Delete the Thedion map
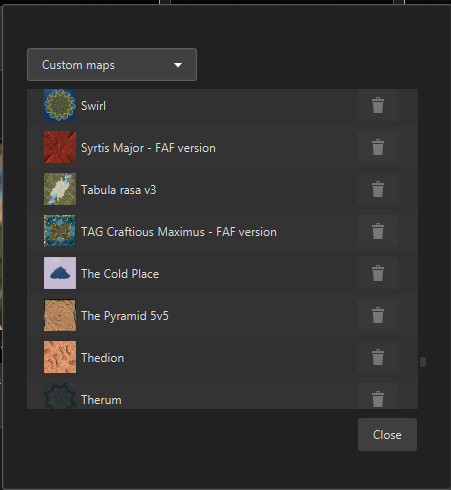 tap(378, 357)
